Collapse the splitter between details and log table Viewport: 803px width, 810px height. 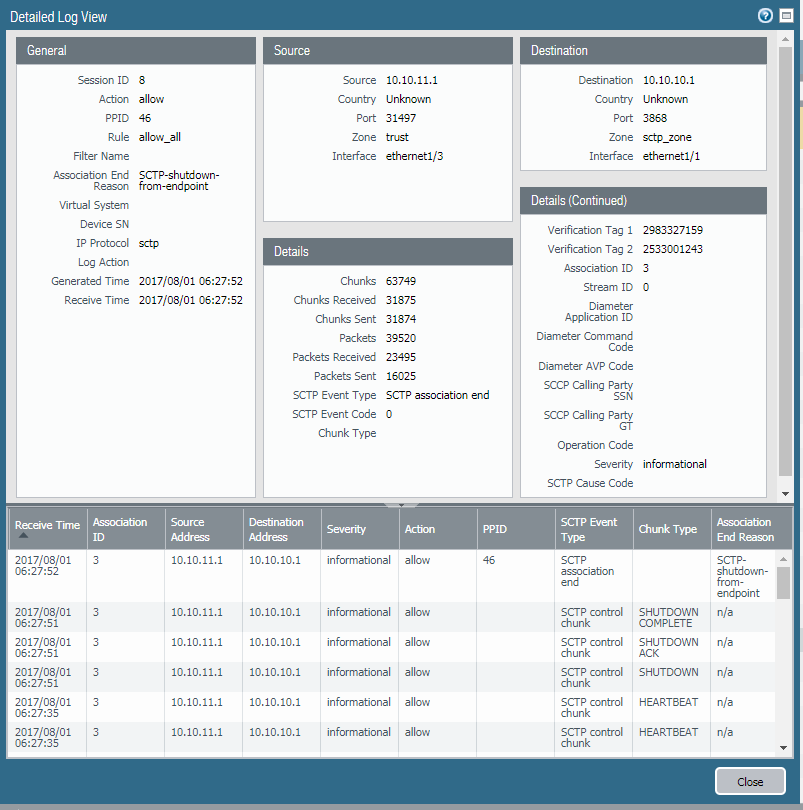tap(400, 504)
